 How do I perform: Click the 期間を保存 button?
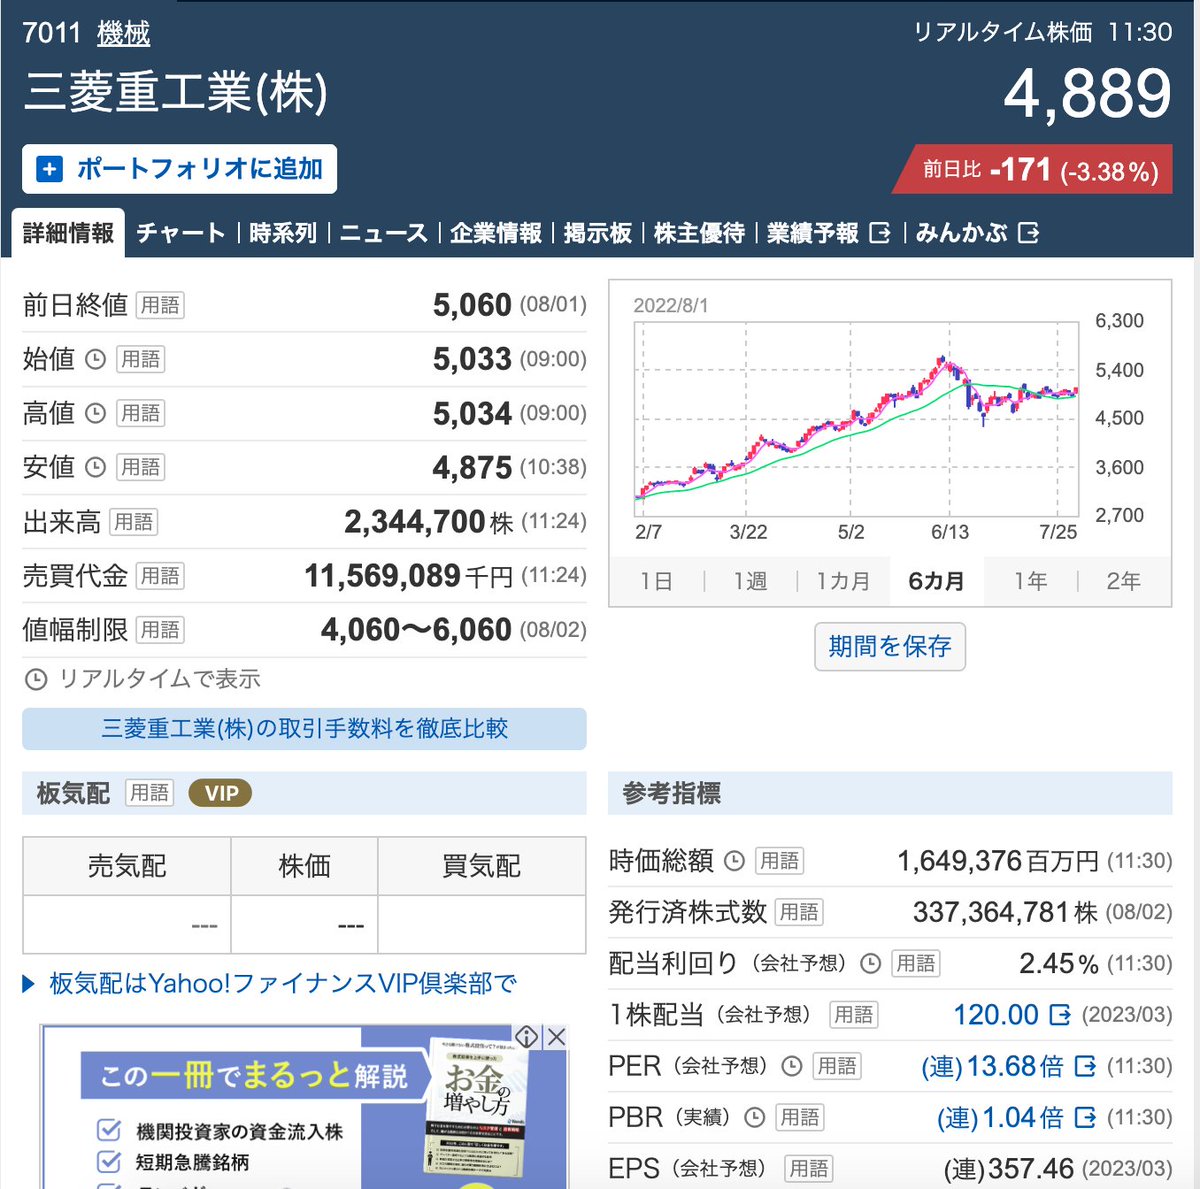point(890,646)
